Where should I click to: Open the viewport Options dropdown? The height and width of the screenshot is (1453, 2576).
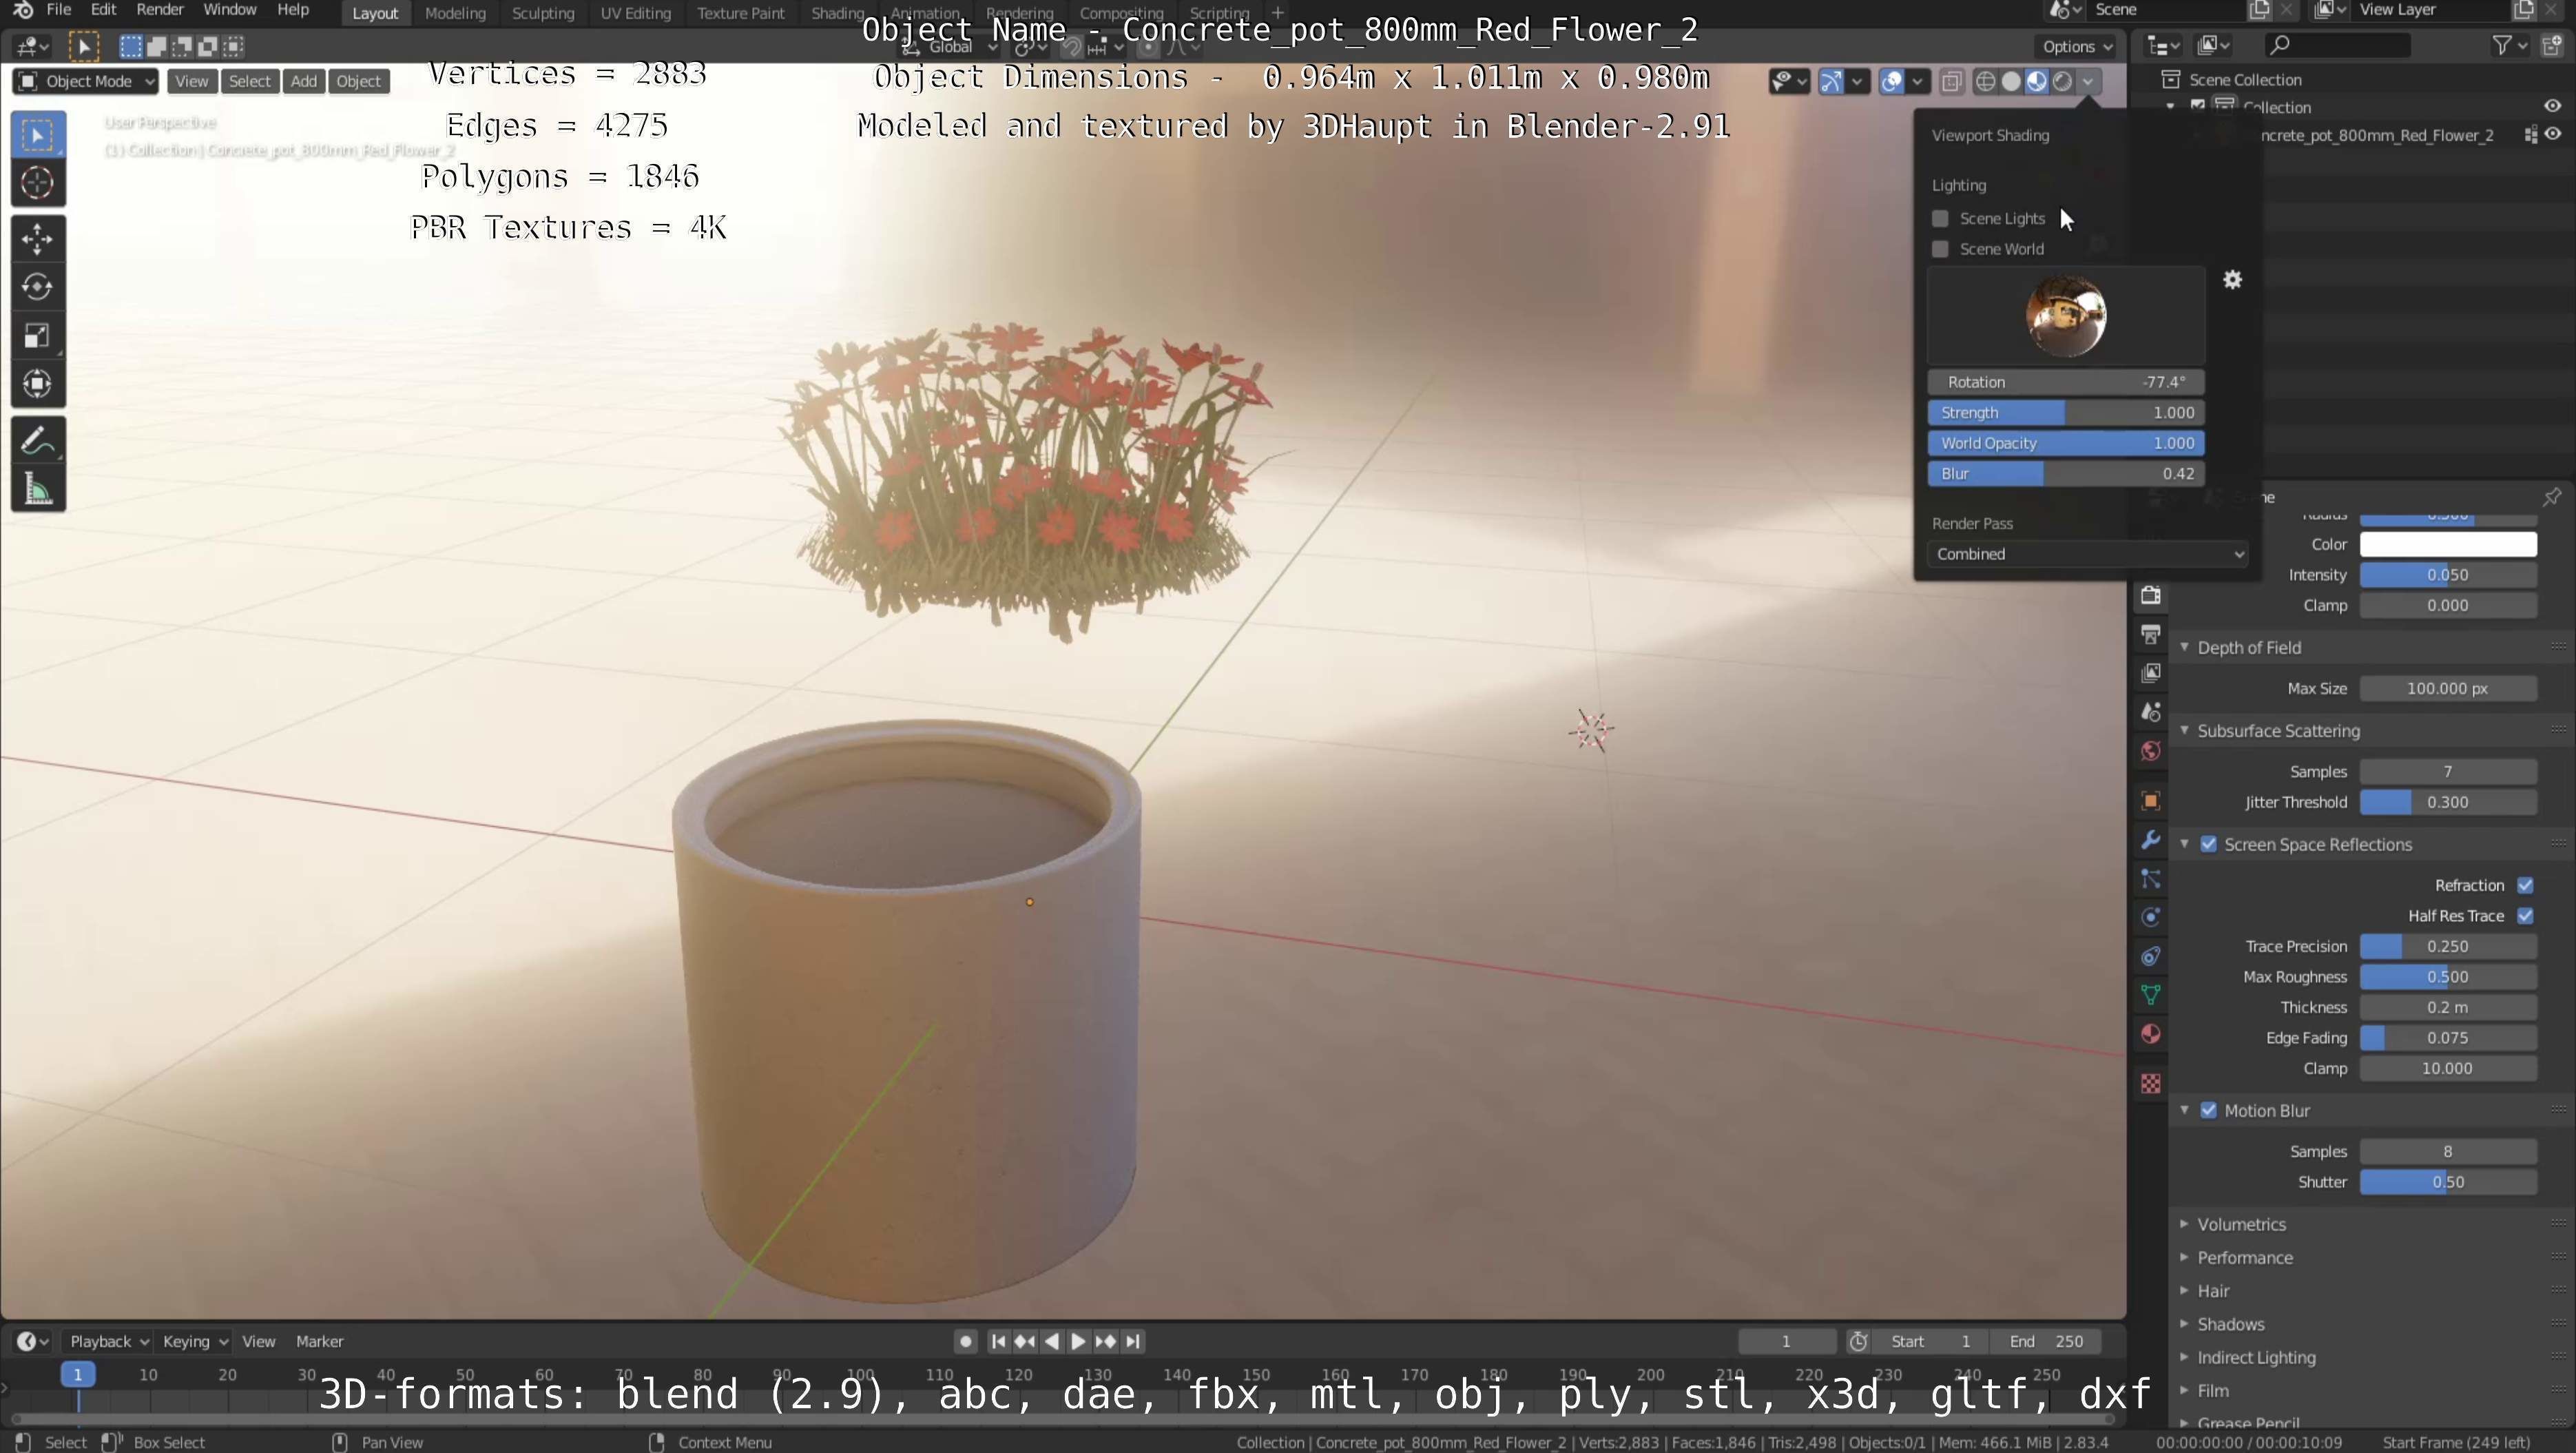point(2076,47)
